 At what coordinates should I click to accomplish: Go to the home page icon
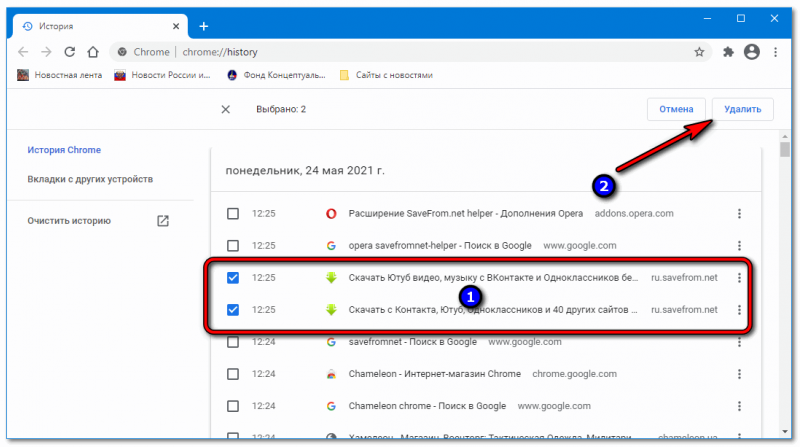coord(92,51)
